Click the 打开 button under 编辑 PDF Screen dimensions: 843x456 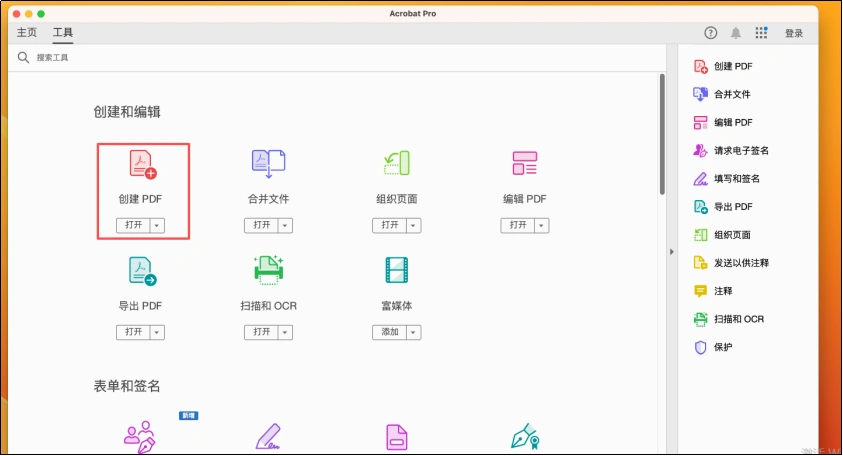[518, 225]
